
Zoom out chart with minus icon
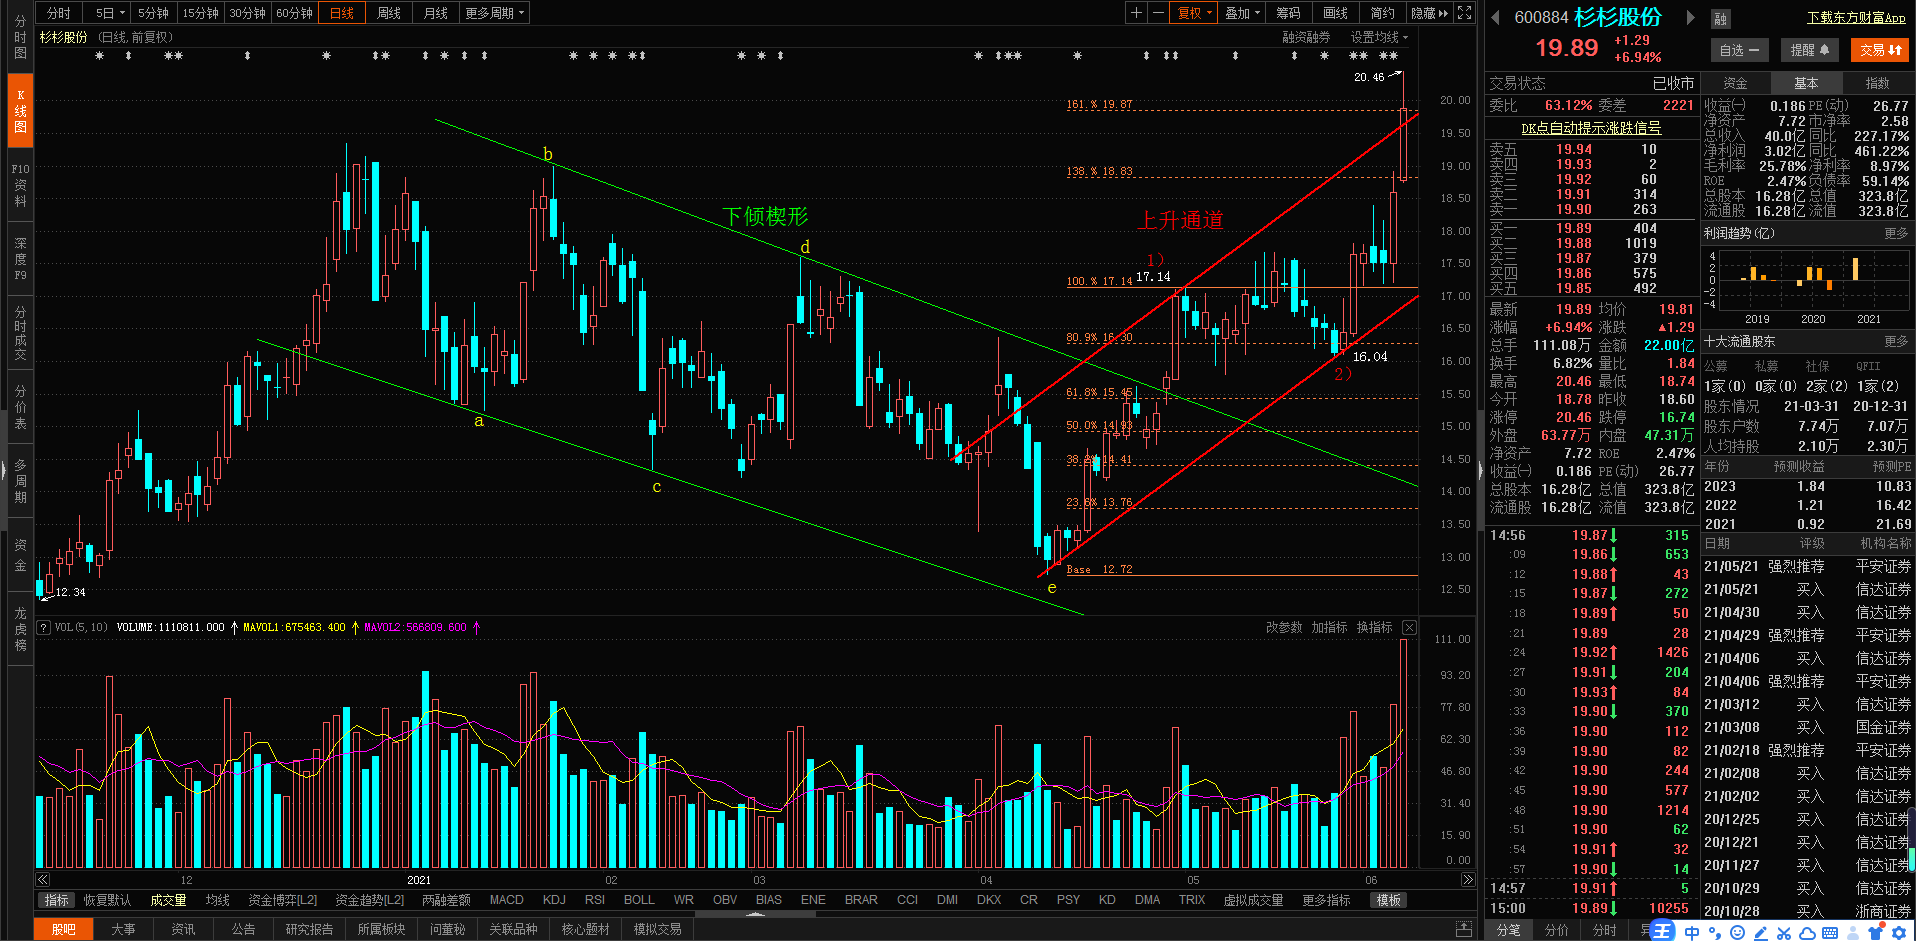coord(1158,13)
